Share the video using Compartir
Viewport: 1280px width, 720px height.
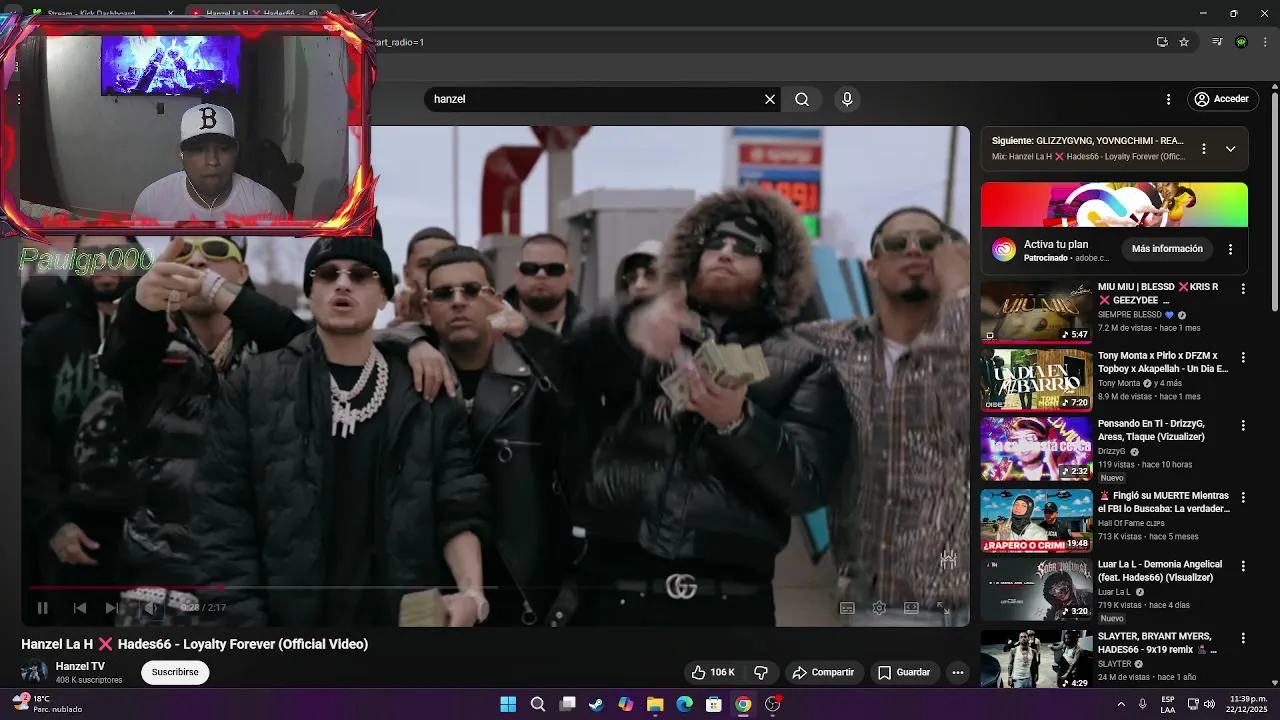pos(823,672)
